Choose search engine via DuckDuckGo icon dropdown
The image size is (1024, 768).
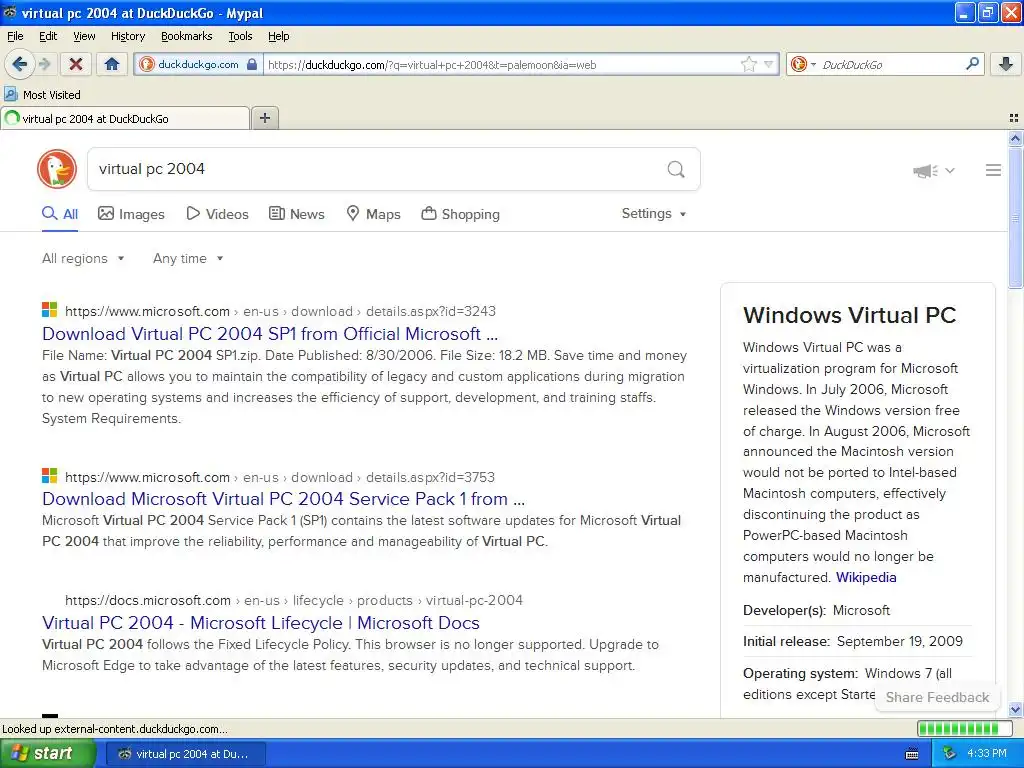coord(803,64)
